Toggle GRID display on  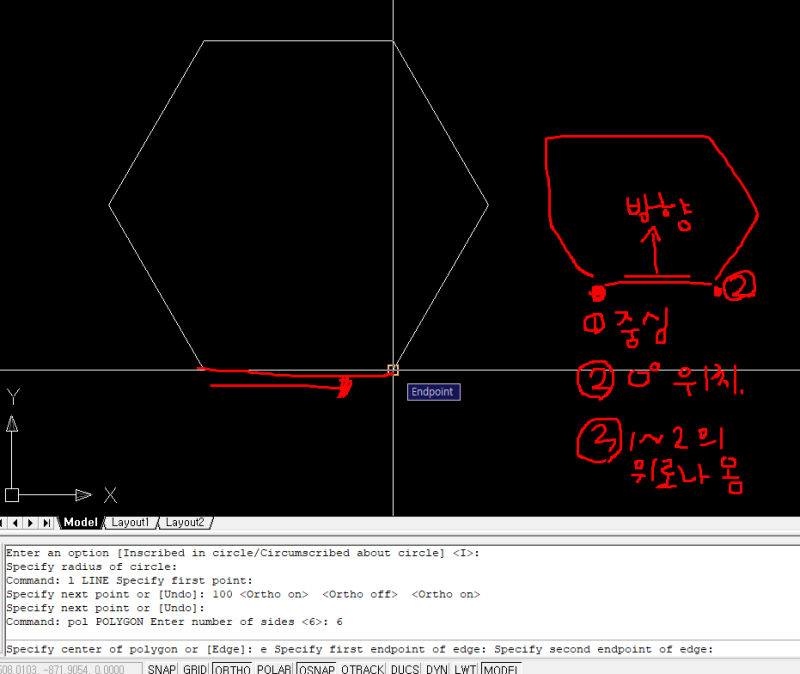[x=194, y=669]
